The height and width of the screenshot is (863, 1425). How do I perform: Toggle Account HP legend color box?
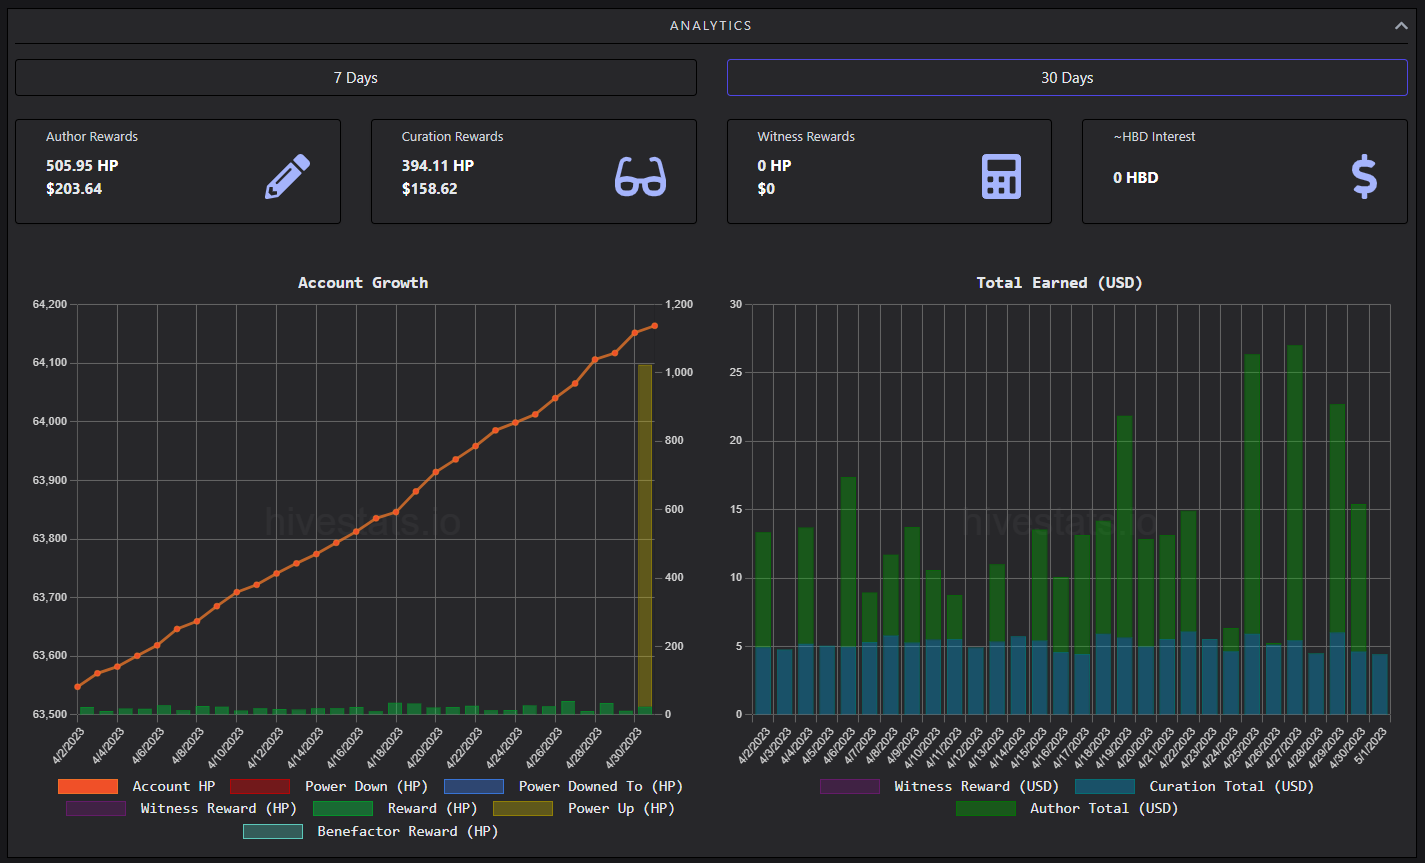pyautogui.click(x=88, y=786)
